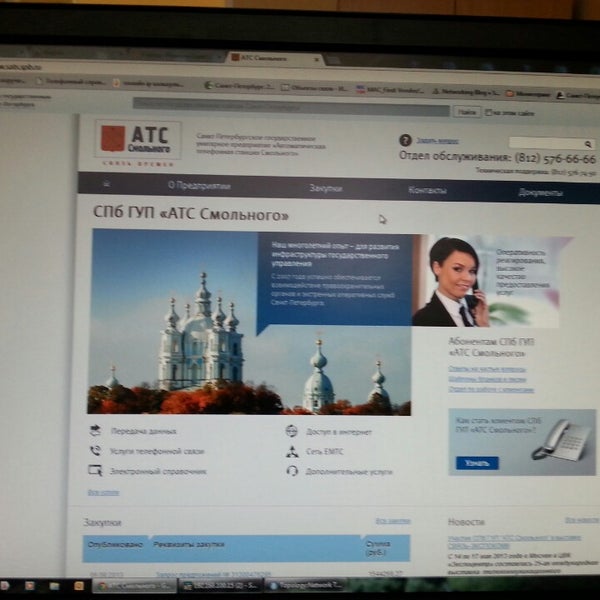Click the ATC Смольного tab favicon
This screenshot has height=600, width=600.
[235, 57]
